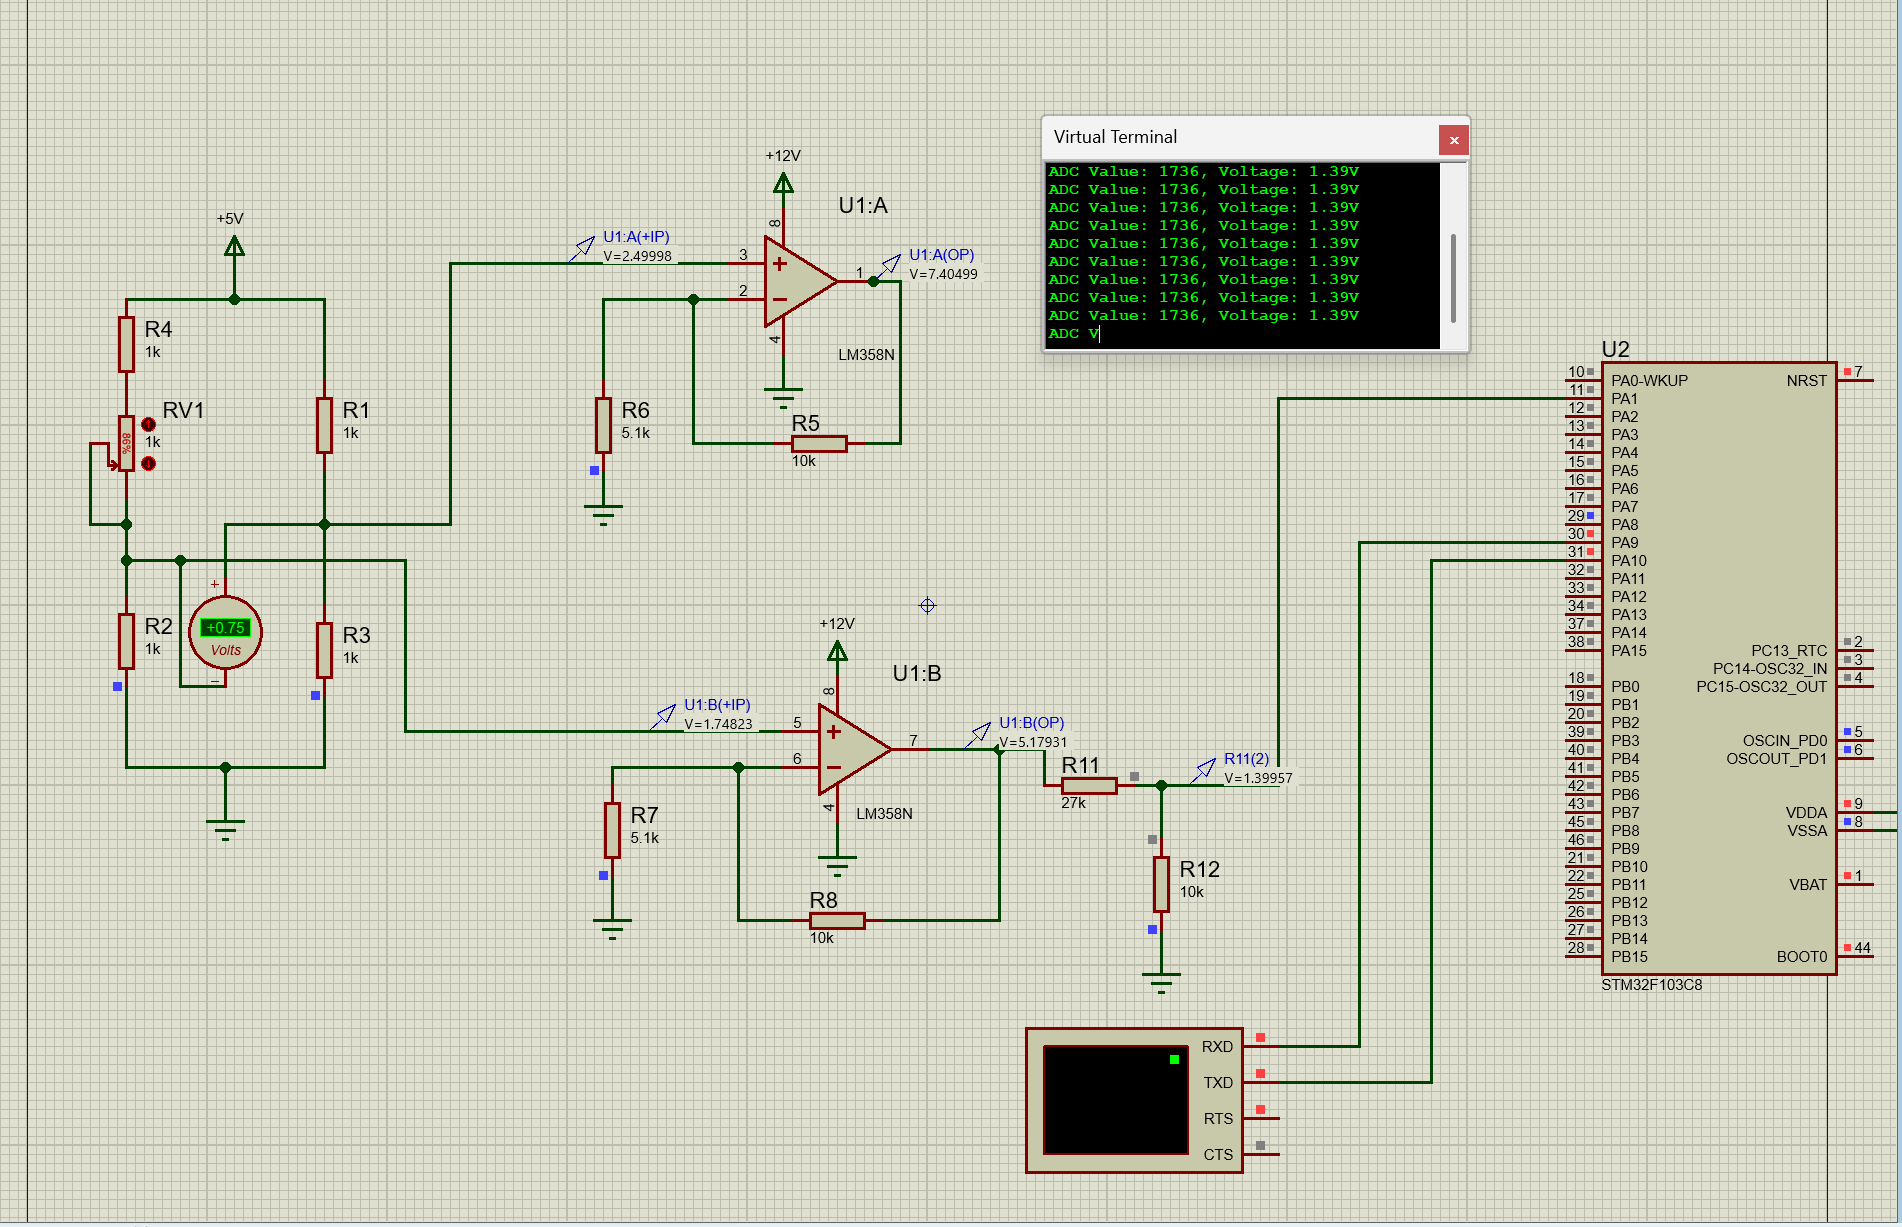Select resistor R1 symbol
The height and width of the screenshot is (1227, 1902).
[x=324, y=425]
